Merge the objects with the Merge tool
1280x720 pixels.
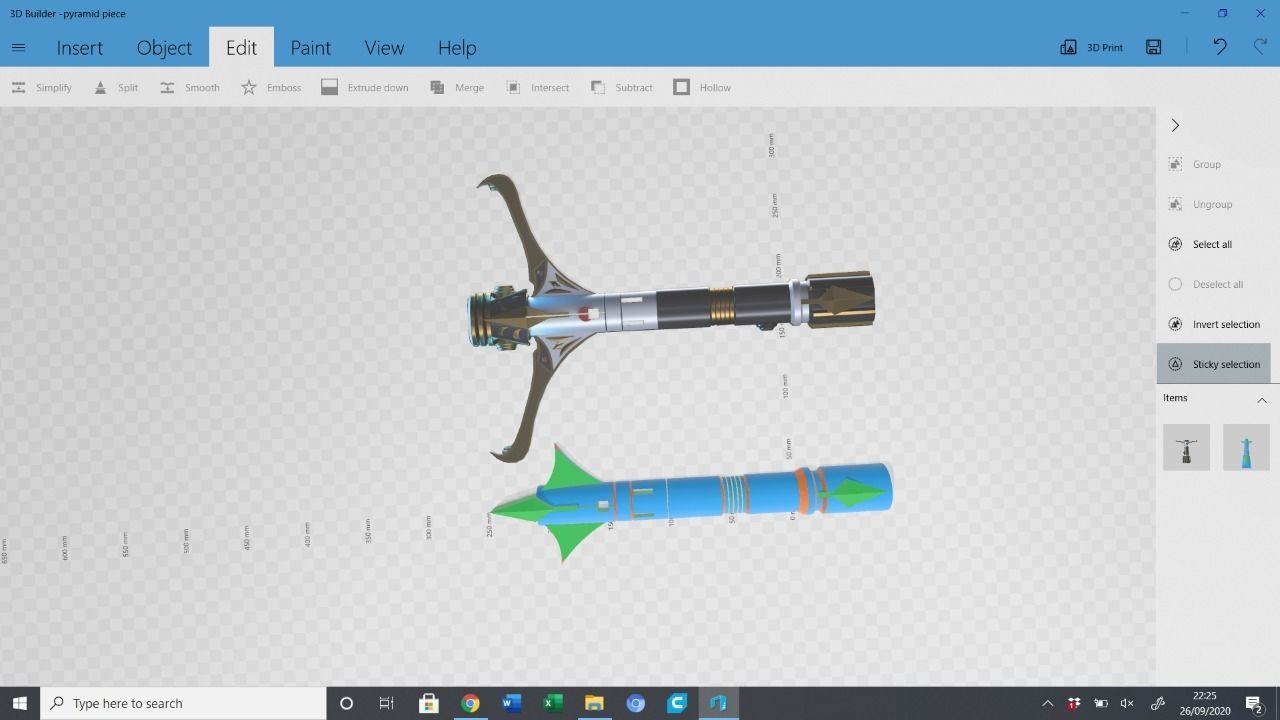pyautogui.click(x=456, y=87)
